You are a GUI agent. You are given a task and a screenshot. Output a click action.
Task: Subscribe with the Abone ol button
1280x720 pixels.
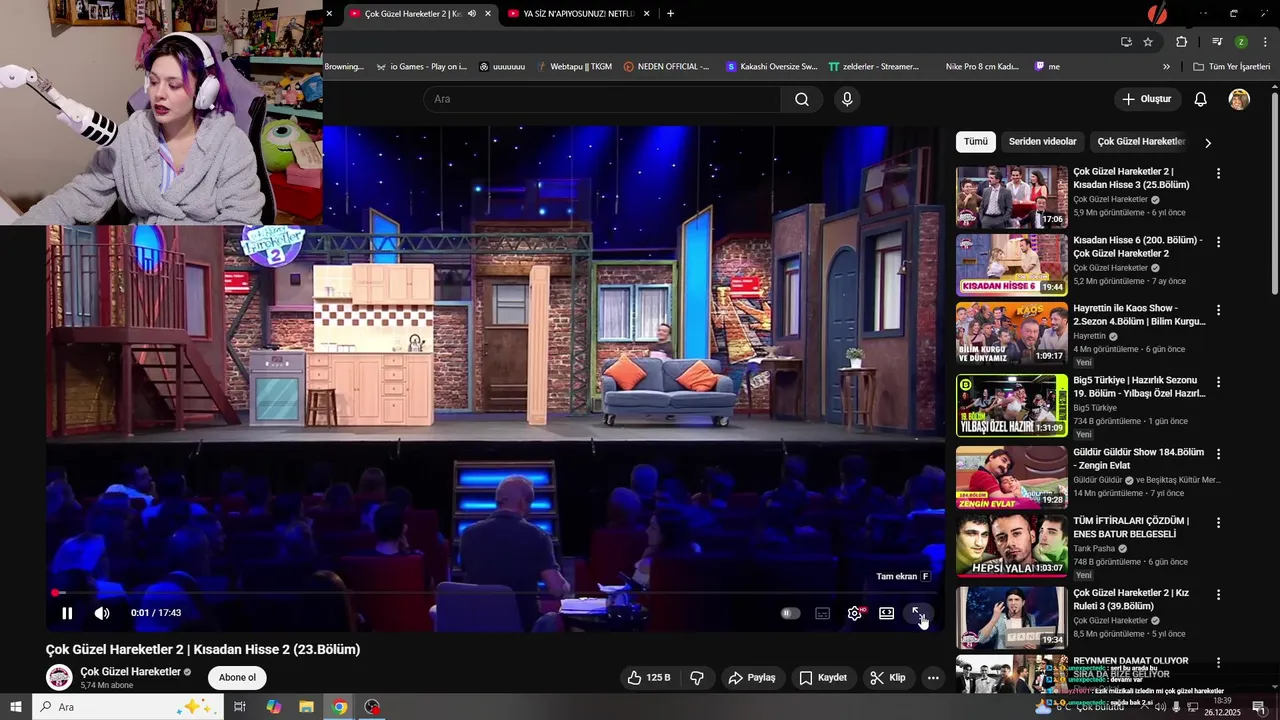point(237,678)
